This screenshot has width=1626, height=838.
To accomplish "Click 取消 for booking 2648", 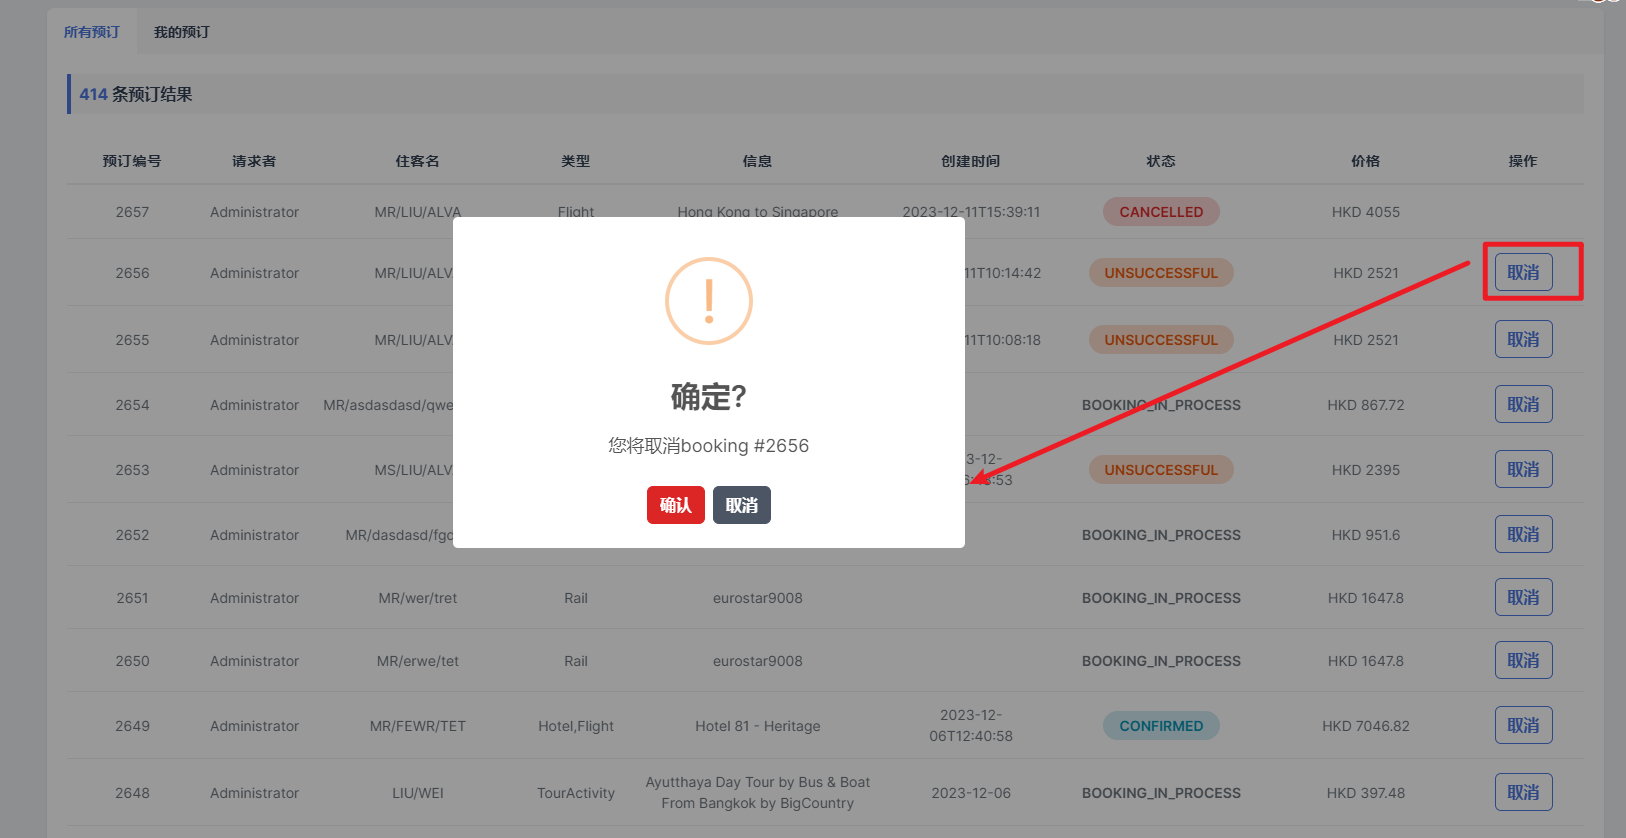I will click(x=1523, y=792).
